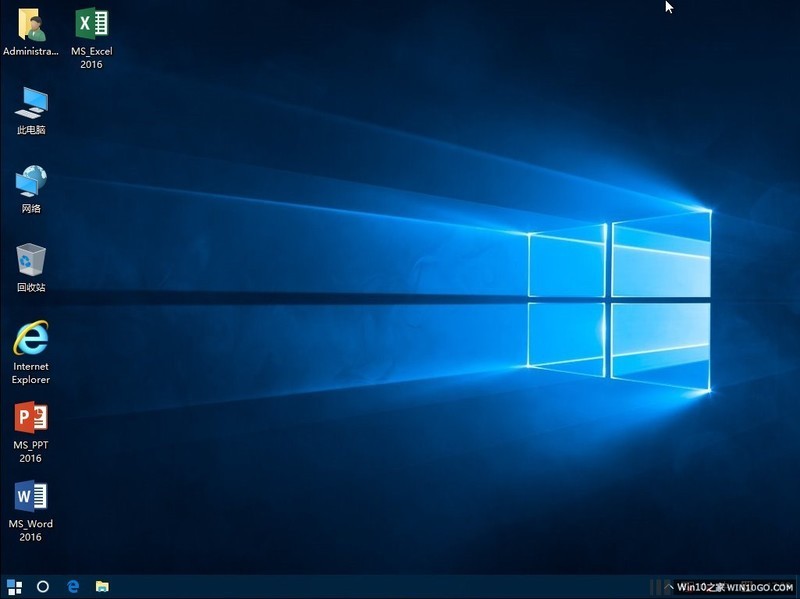
Task: Expand hidden tray icons arrow
Action: coord(668,587)
